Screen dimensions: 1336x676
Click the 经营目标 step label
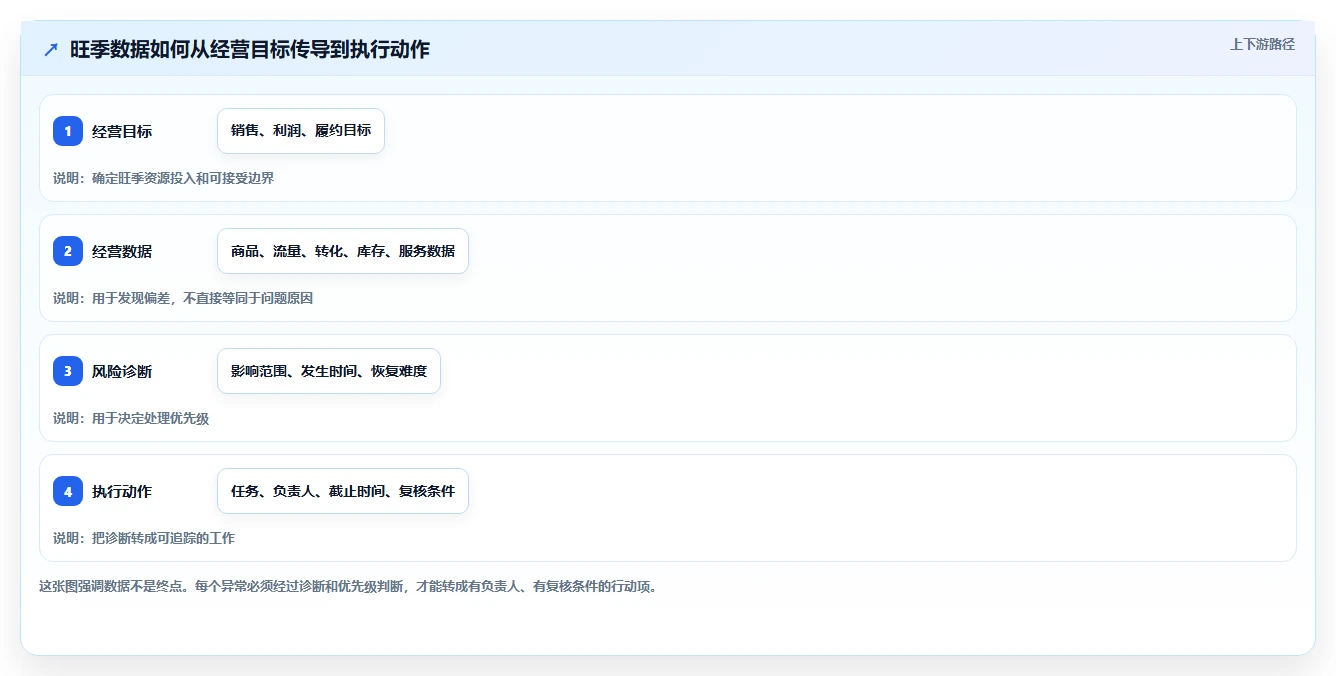tap(122, 131)
